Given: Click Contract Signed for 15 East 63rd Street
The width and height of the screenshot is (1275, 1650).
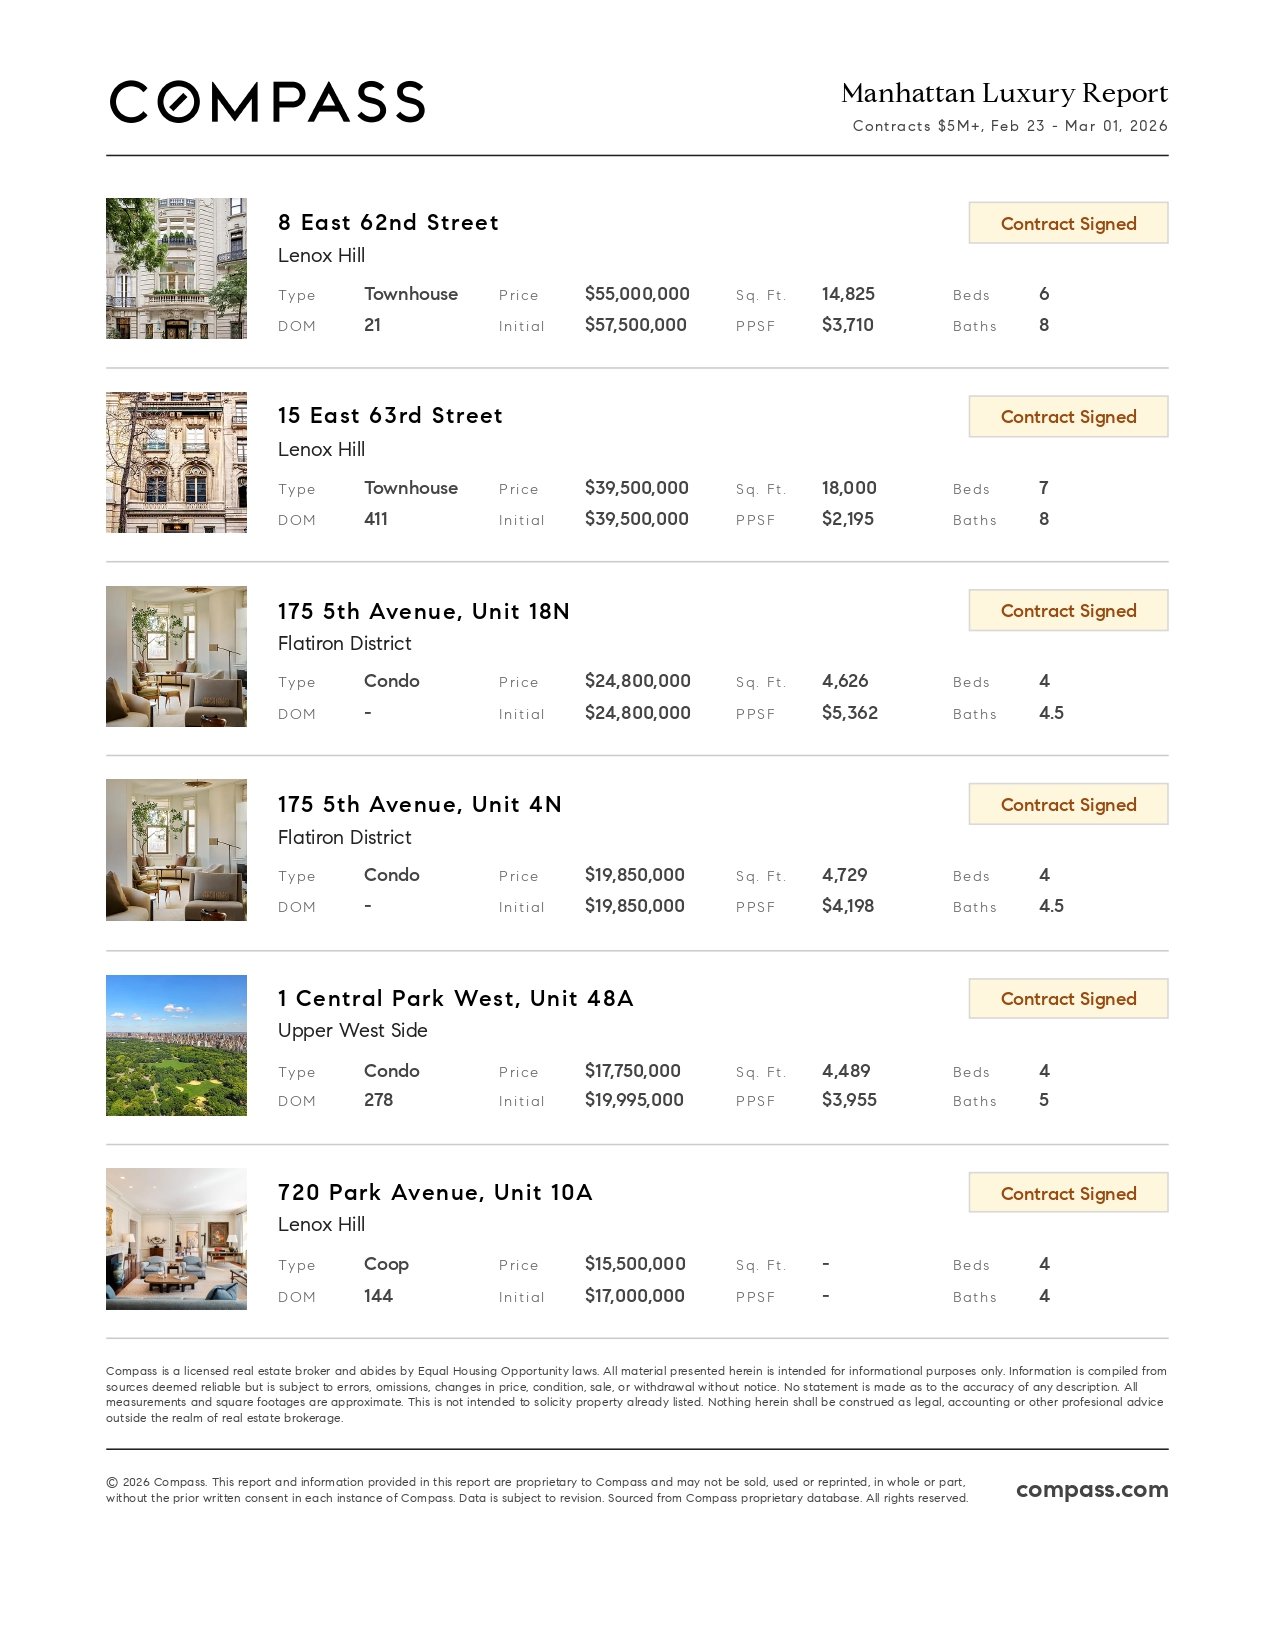Looking at the screenshot, I should (x=1068, y=417).
